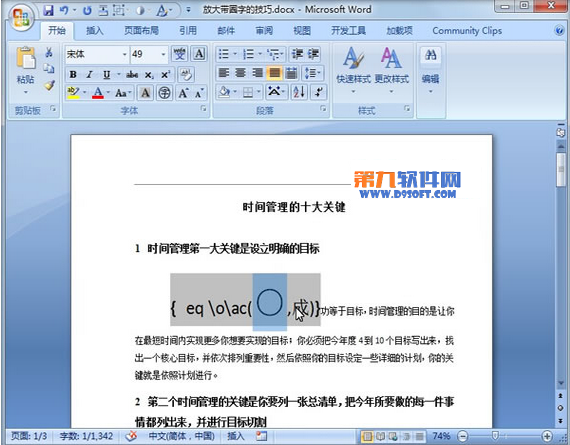Image resolution: width=570 pixels, height=445 pixels.
Task: Click the 74% zoom level
Action: (441, 436)
